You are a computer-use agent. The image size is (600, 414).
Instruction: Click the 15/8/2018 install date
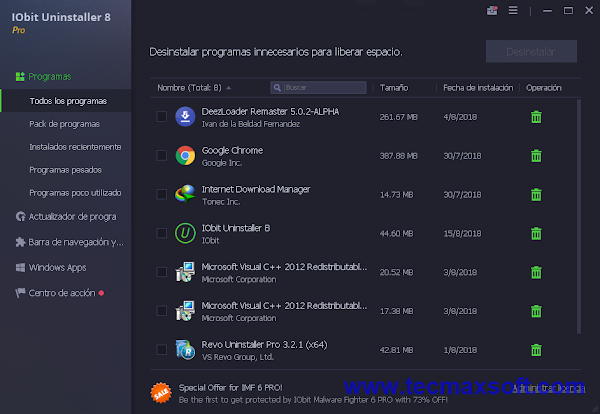tap(462, 233)
